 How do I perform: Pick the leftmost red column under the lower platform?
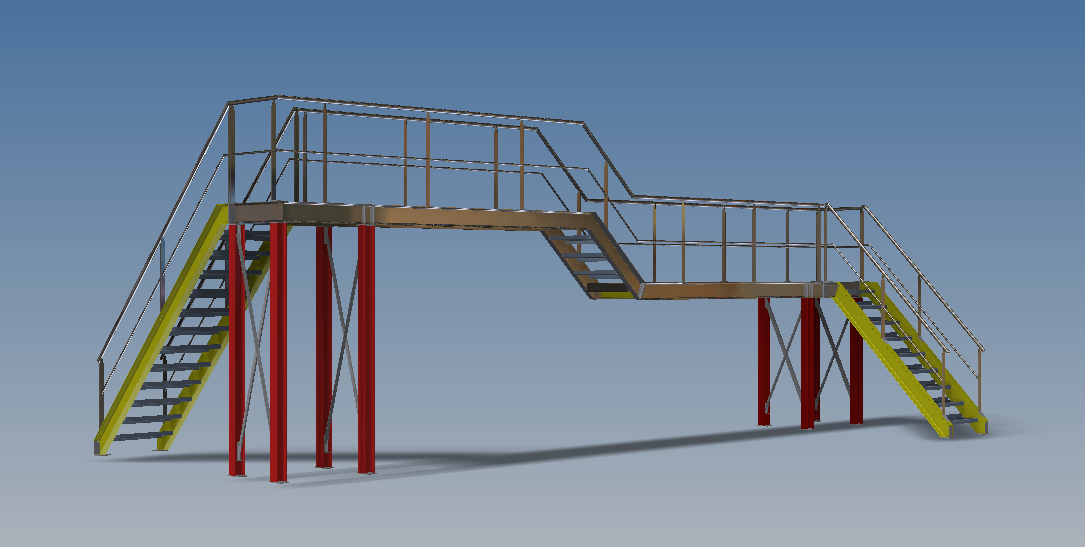764,360
